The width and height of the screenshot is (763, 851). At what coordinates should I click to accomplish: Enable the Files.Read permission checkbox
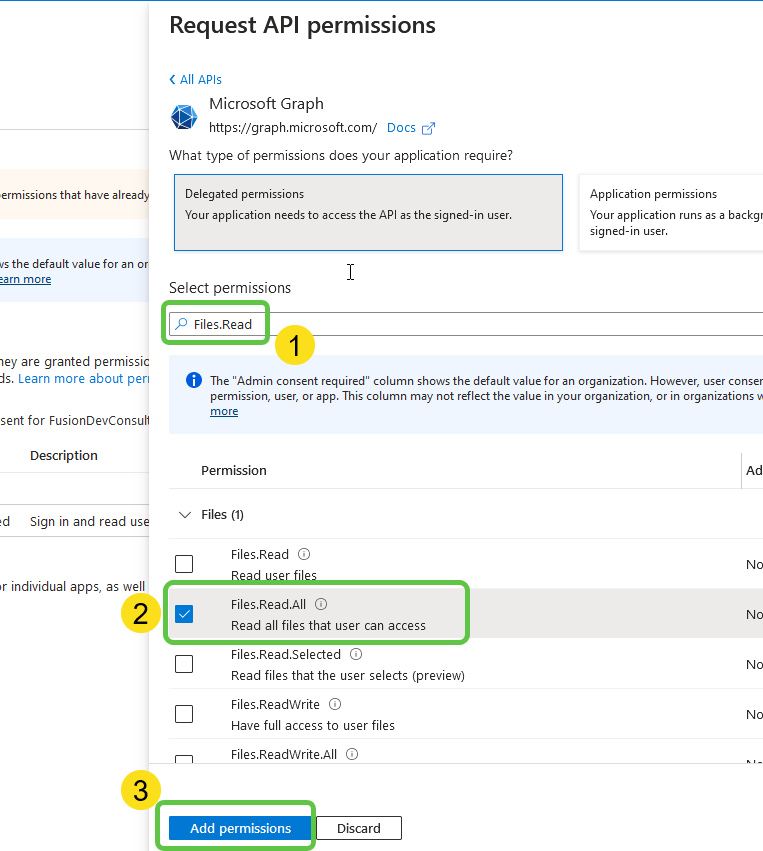(x=184, y=564)
